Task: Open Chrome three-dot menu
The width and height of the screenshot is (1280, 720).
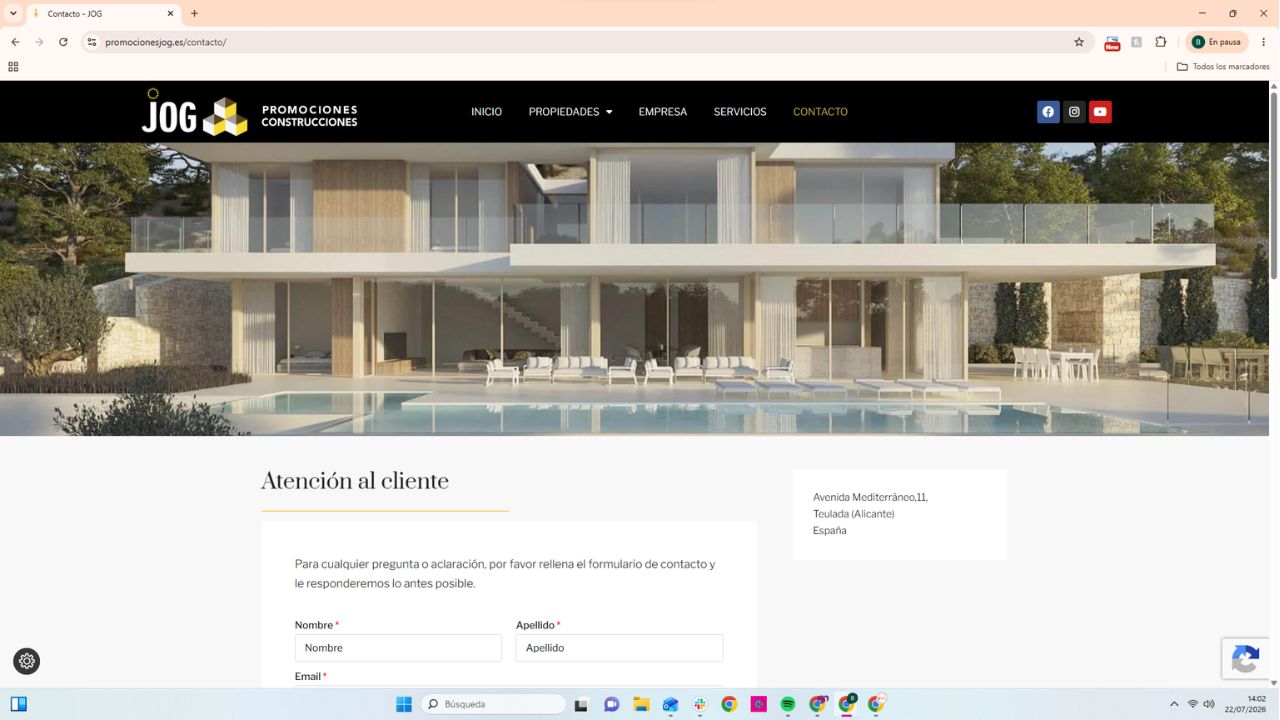Action: click(x=1264, y=42)
